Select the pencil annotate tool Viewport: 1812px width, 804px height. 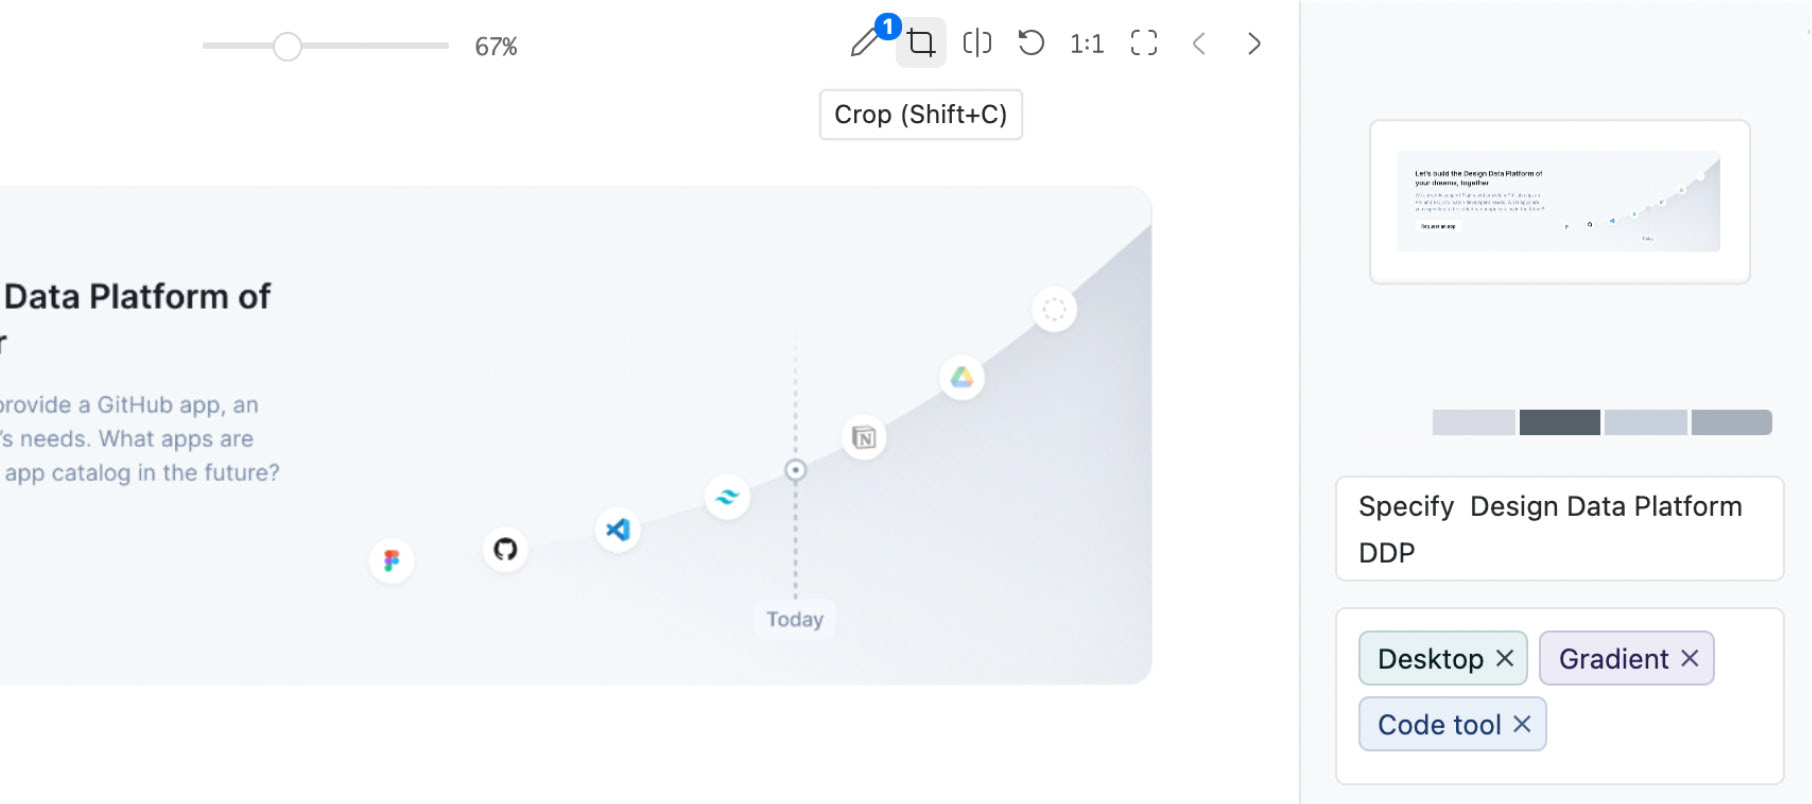point(865,43)
